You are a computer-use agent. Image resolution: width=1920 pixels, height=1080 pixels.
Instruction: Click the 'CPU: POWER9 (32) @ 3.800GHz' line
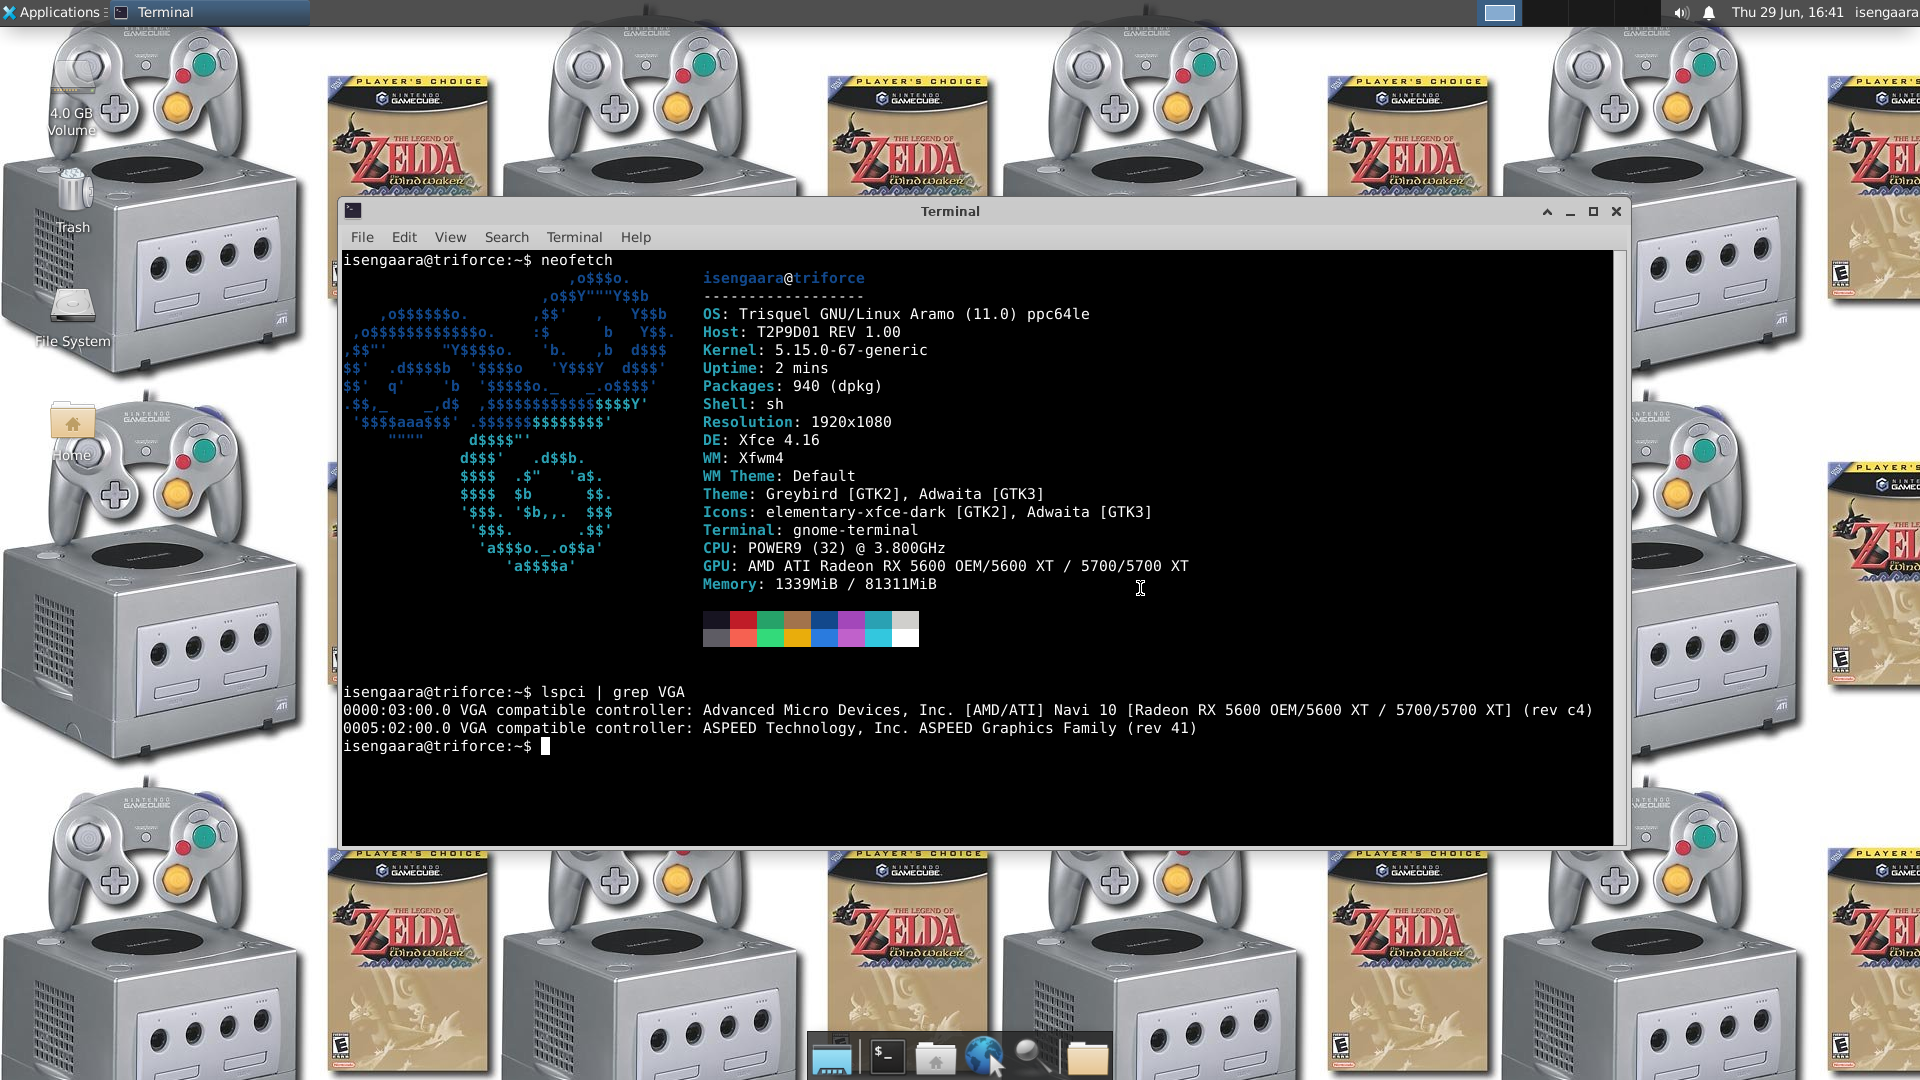(824, 548)
